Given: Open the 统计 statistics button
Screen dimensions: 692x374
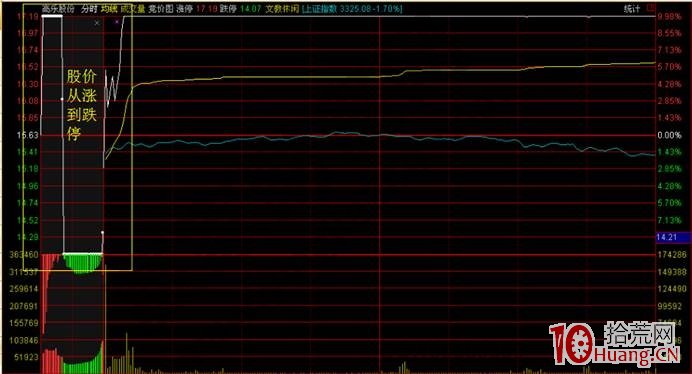Looking at the screenshot, I should [x=632, y=8].
